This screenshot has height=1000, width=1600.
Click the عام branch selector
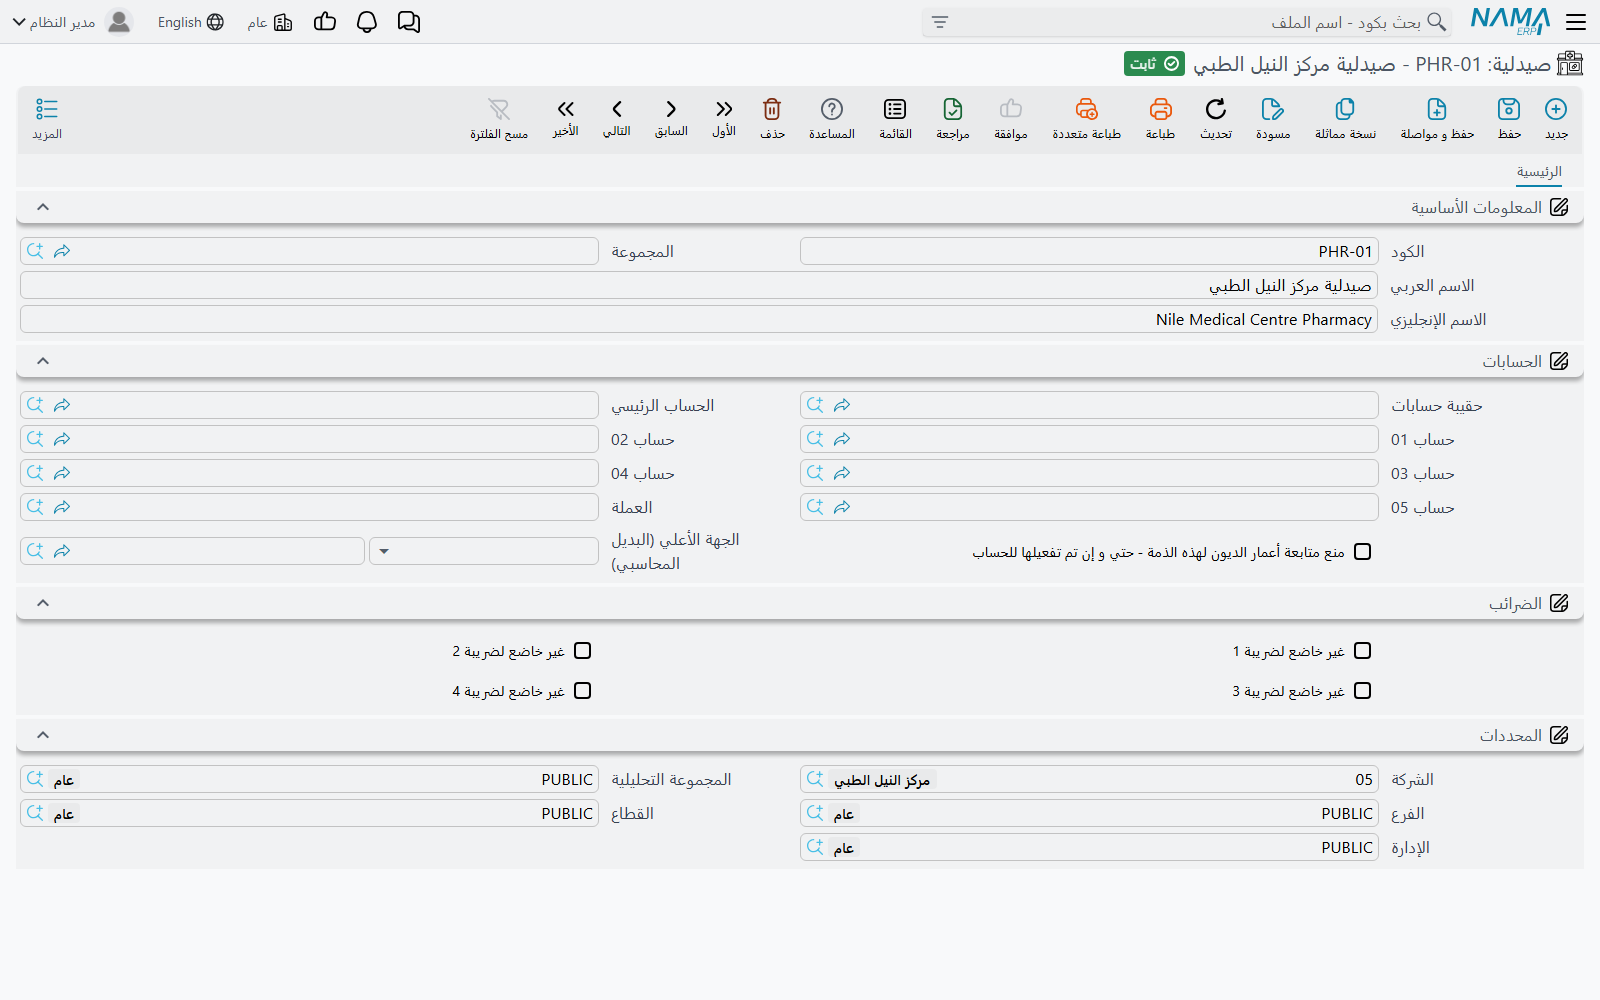(x=270, y=22)
